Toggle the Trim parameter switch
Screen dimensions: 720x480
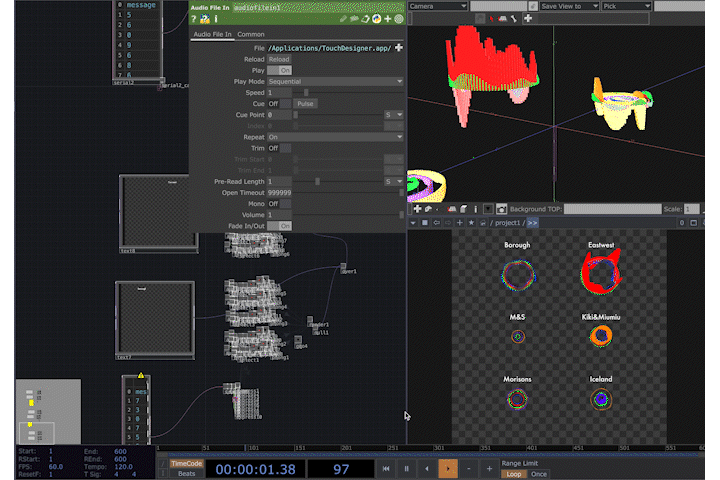(279, 148)
